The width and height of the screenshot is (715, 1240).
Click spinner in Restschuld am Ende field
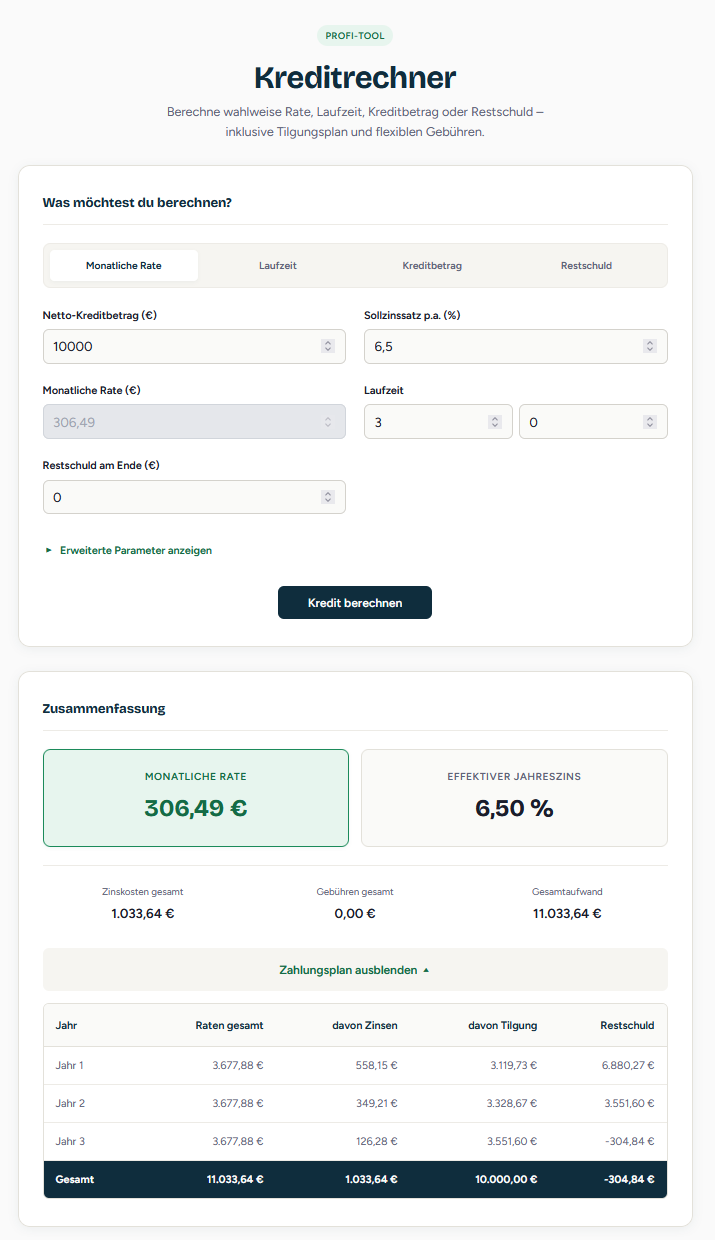point(327,497)
